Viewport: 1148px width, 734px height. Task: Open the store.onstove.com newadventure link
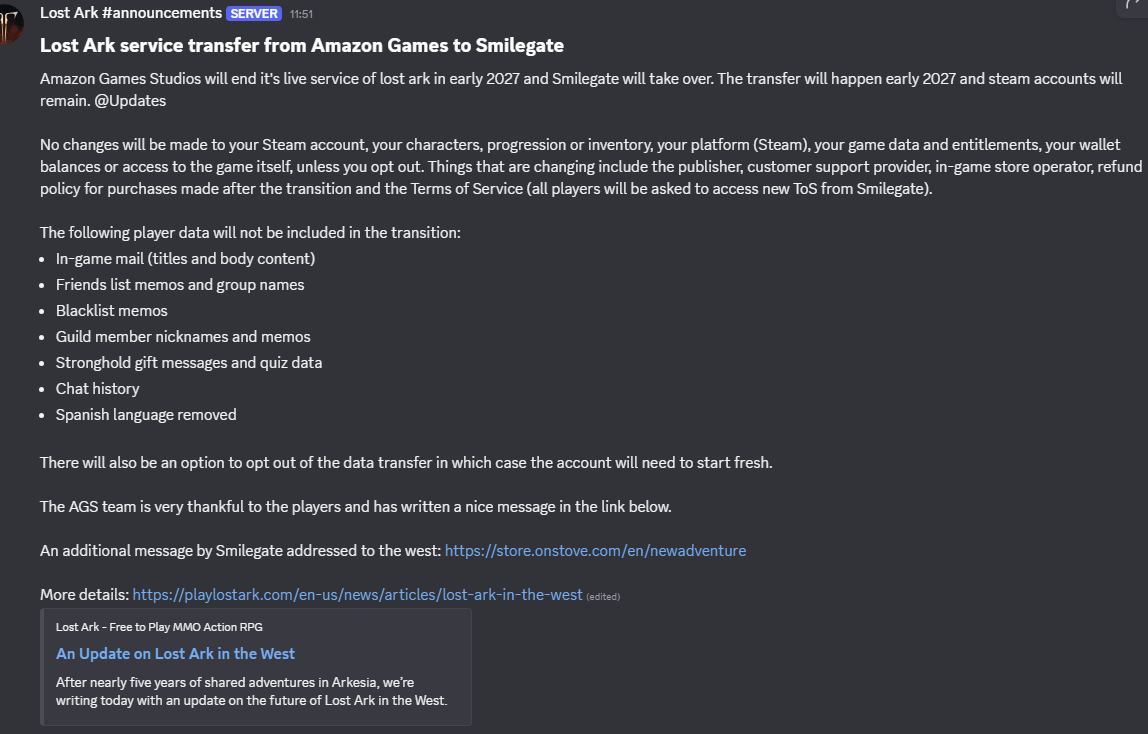[595, 550]
